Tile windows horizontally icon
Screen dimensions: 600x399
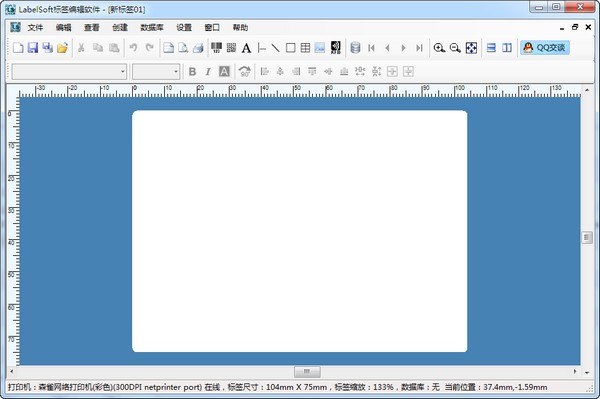tap(491, 48)
